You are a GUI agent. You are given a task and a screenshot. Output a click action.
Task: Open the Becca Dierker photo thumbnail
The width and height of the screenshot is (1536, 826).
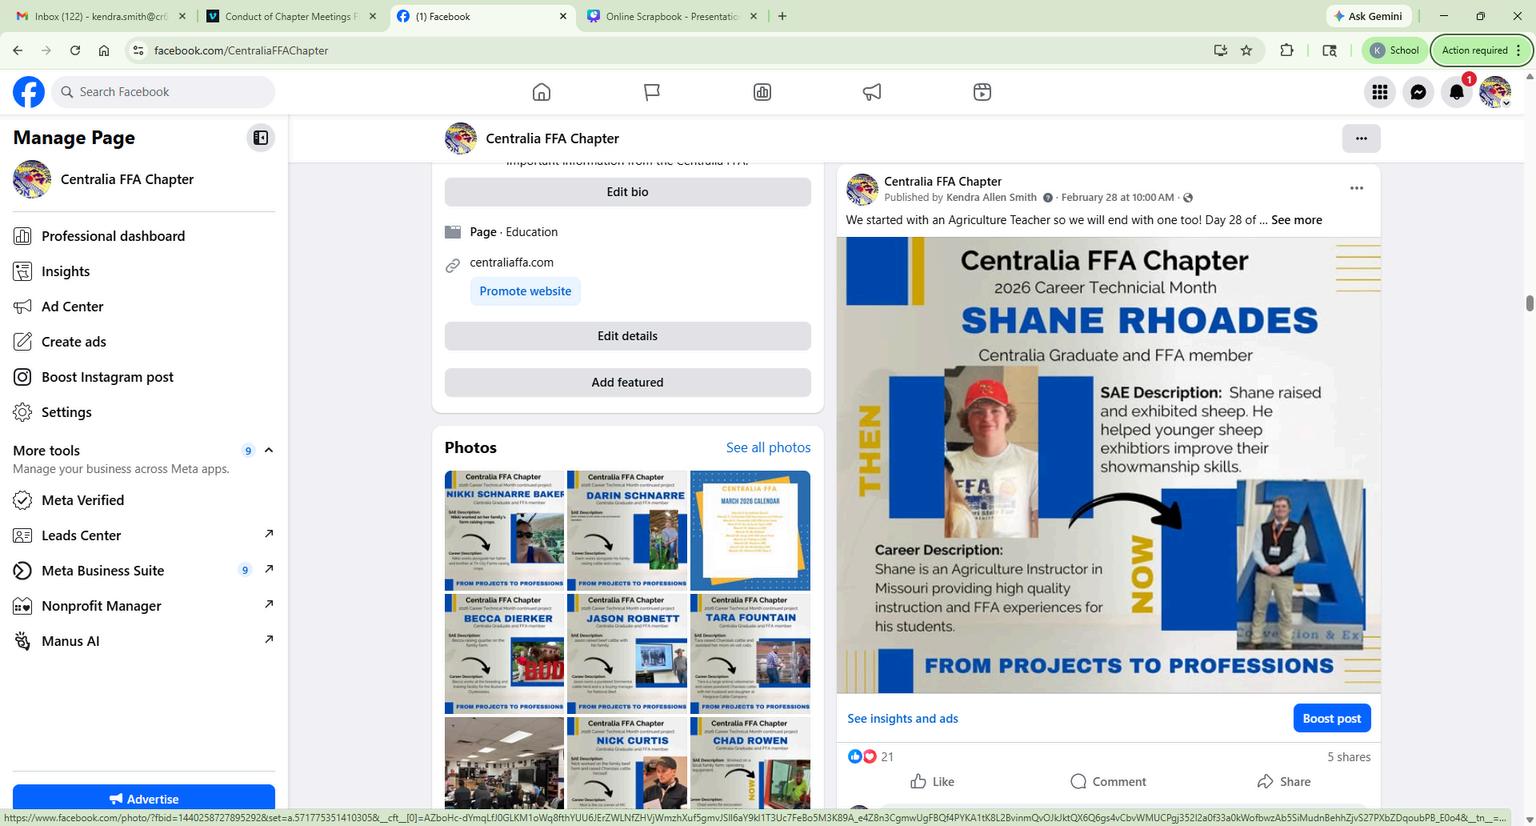504,653
